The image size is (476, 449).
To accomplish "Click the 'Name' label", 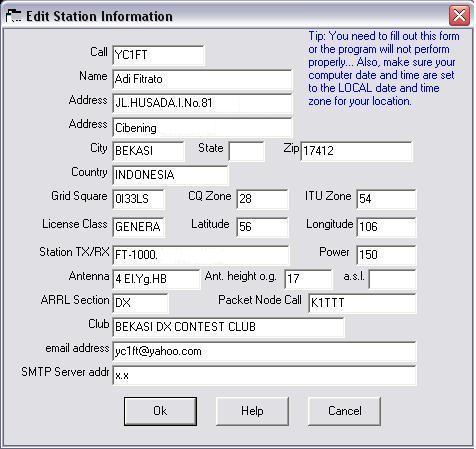I will (x=93, y=76).
